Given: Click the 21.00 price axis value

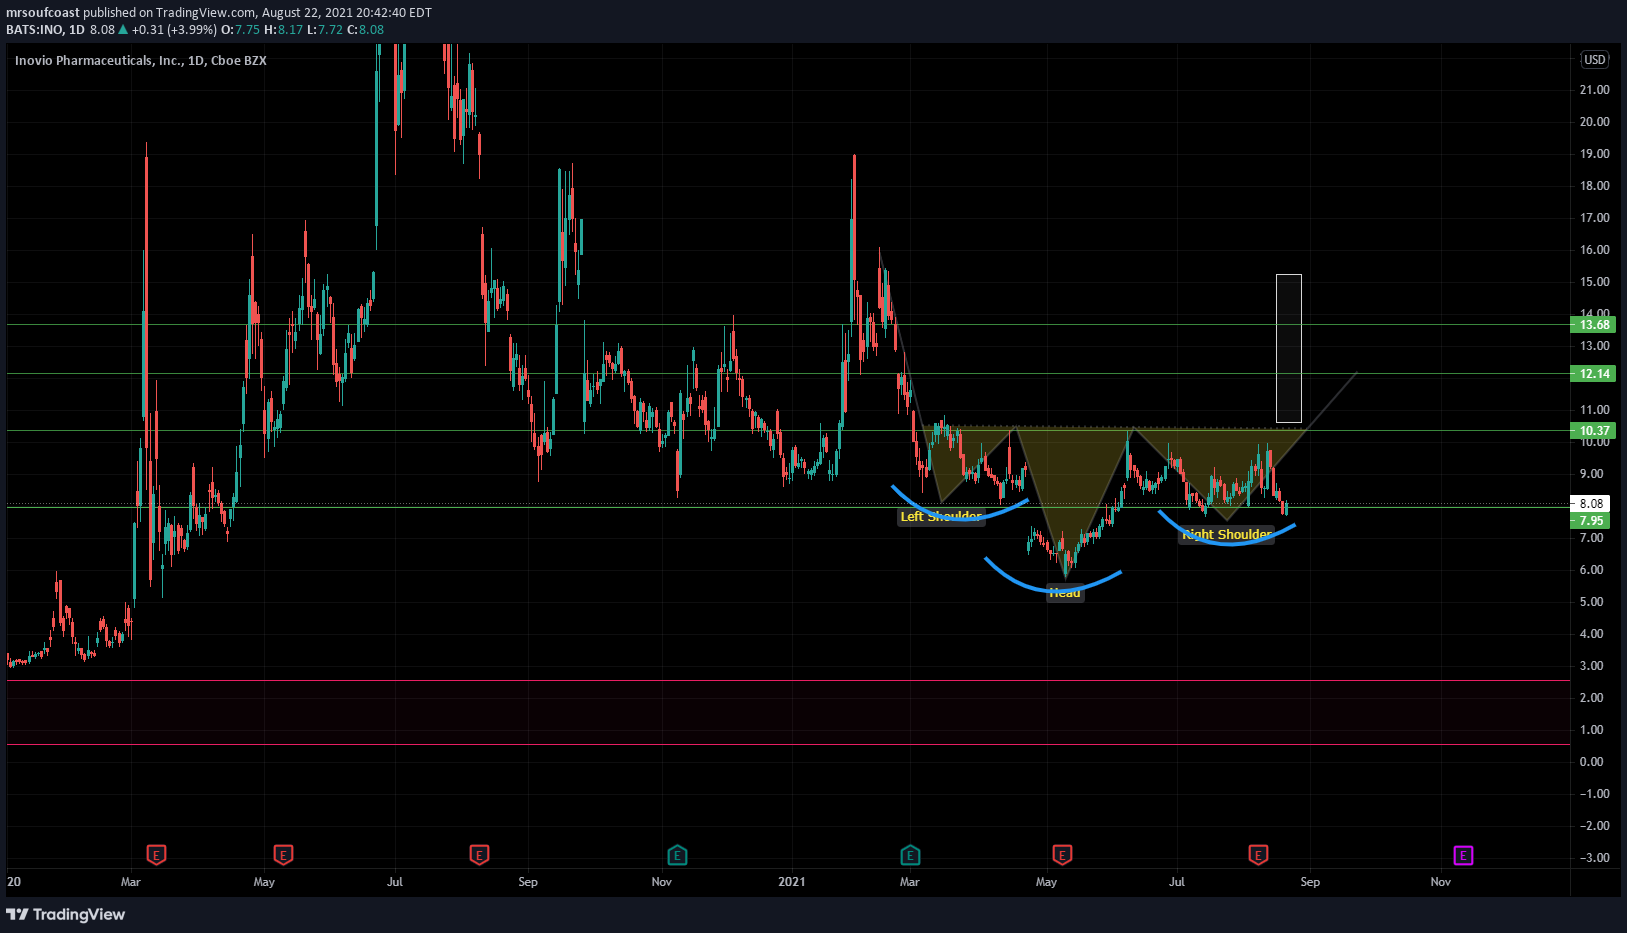Looking at the screenshot, I should pos(1594,90).
